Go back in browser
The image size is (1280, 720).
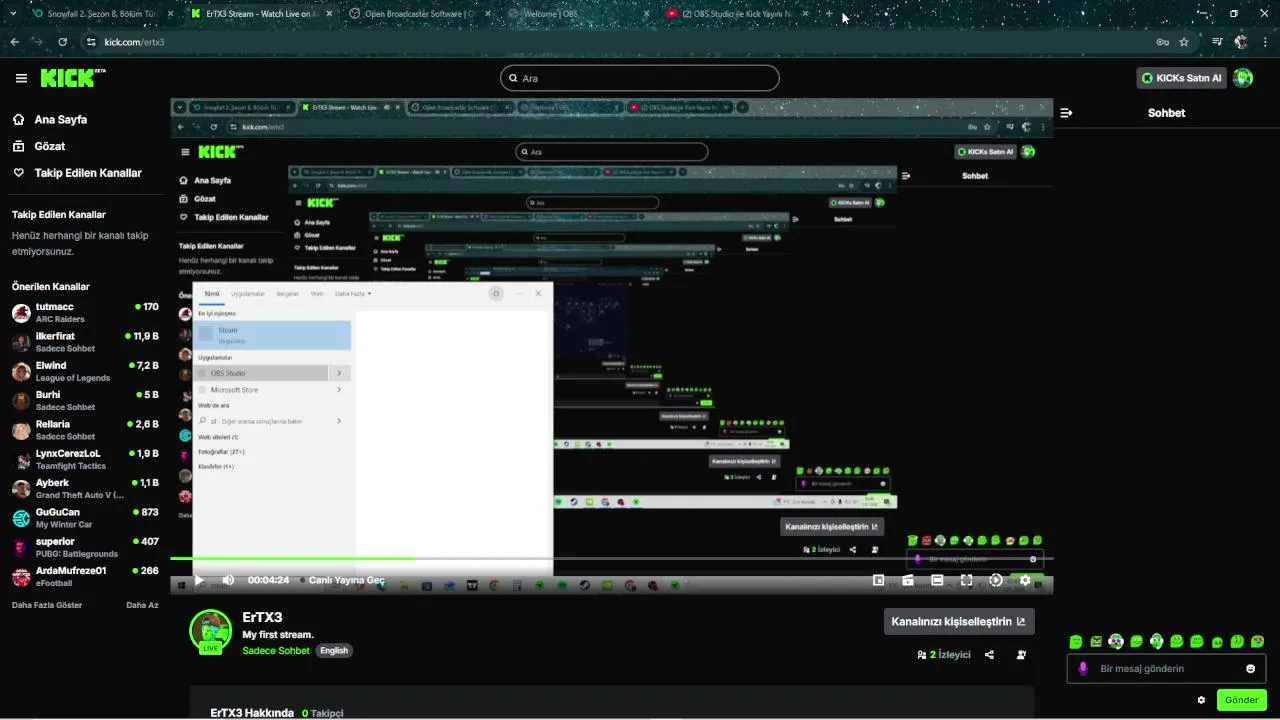click(14, 42)
